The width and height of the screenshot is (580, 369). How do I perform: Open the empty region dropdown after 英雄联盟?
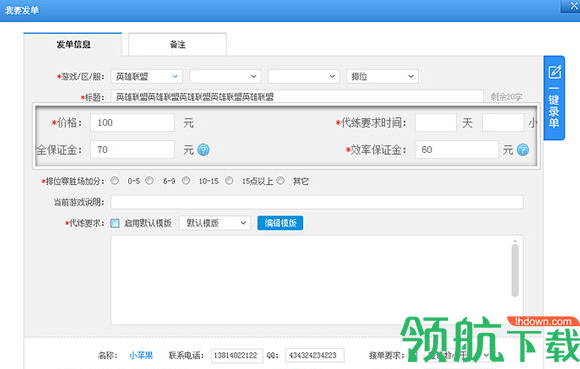click(225, 77)
